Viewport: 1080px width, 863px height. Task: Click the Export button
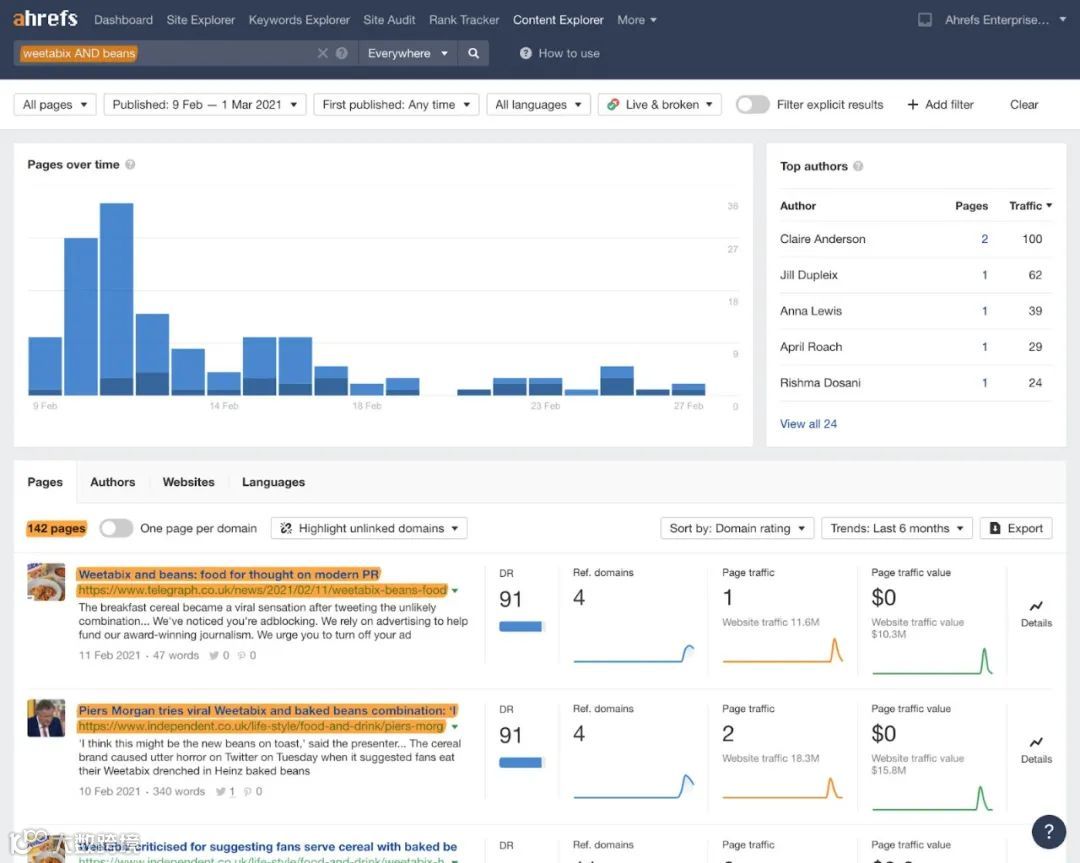1016,528
